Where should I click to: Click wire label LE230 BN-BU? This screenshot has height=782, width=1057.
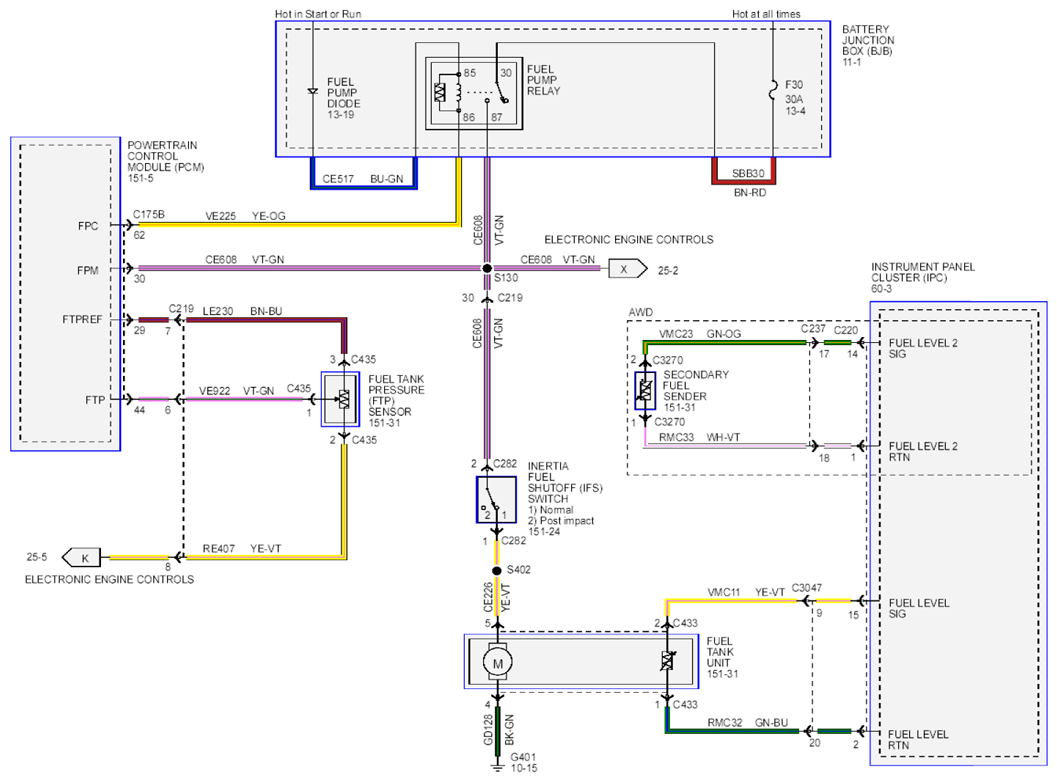click(242, 311)
